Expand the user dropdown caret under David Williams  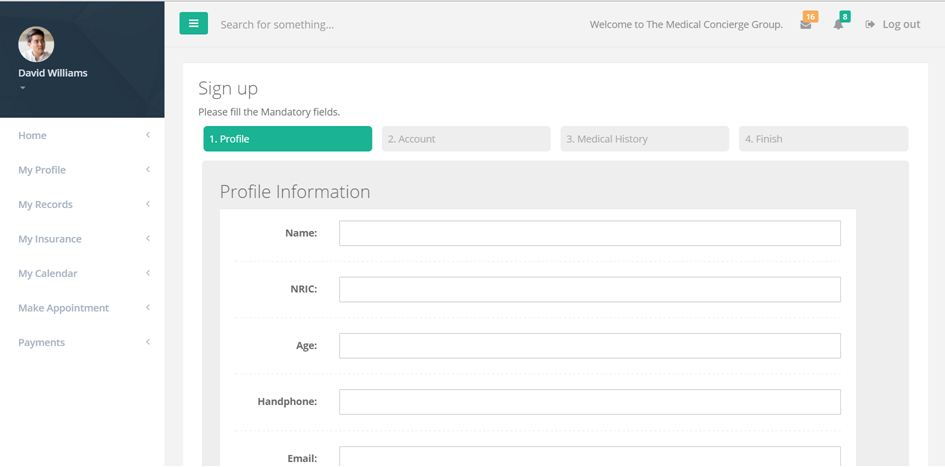pos(23,88)
